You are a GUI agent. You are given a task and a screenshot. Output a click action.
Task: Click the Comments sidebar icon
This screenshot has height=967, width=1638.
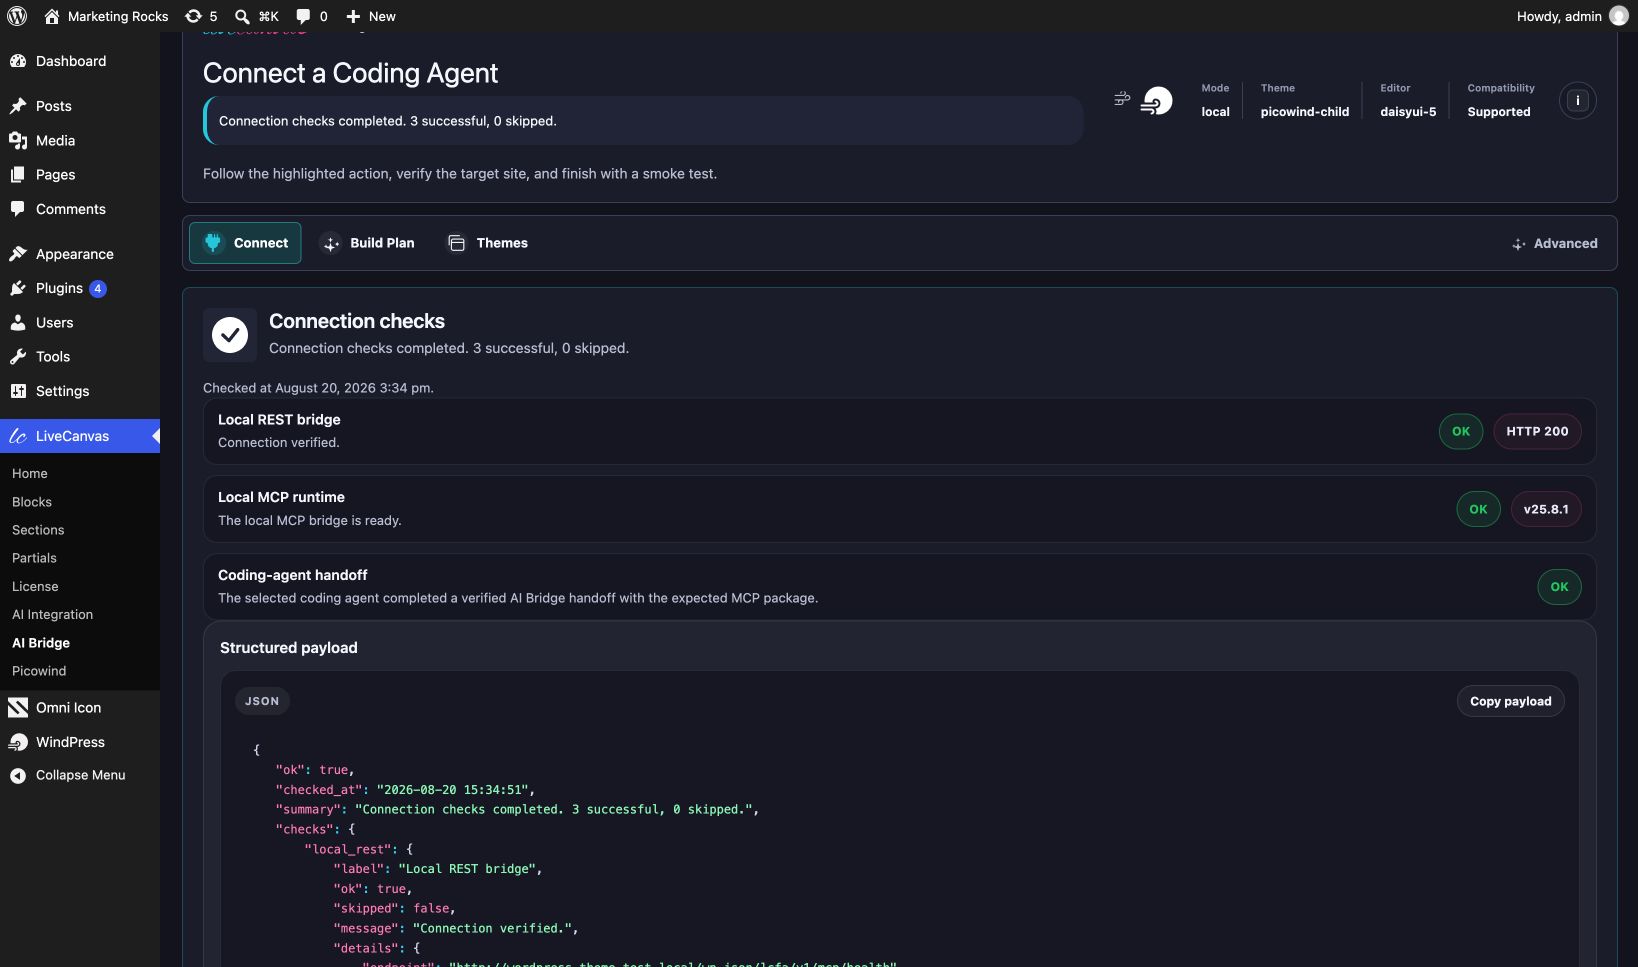point(18,209)
